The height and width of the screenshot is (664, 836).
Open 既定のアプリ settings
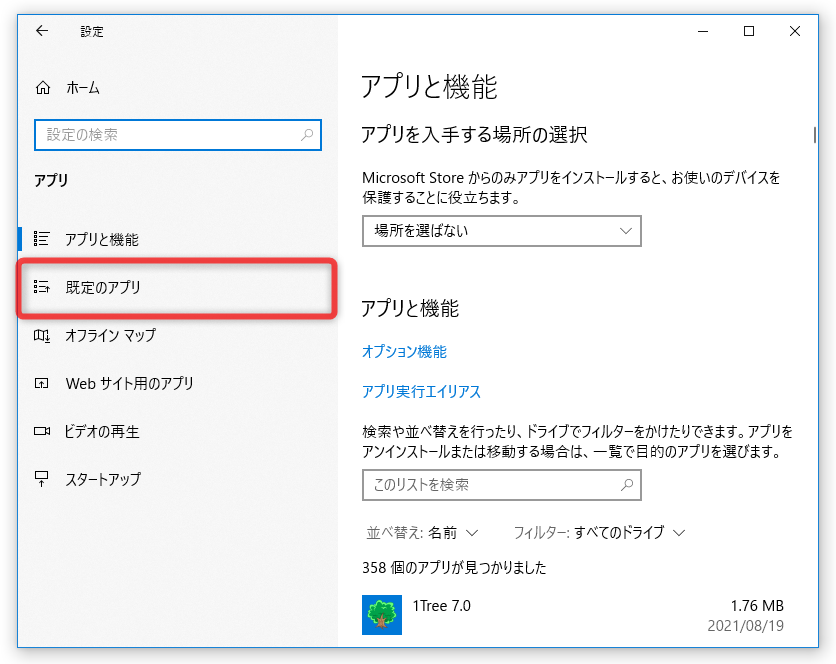[177, 287]
